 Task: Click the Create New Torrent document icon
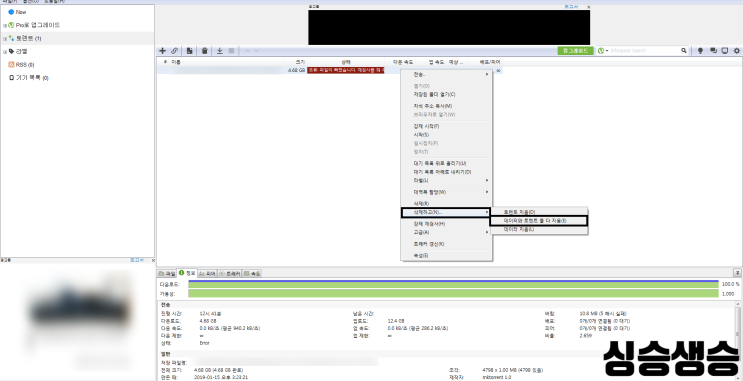point(190,51)
